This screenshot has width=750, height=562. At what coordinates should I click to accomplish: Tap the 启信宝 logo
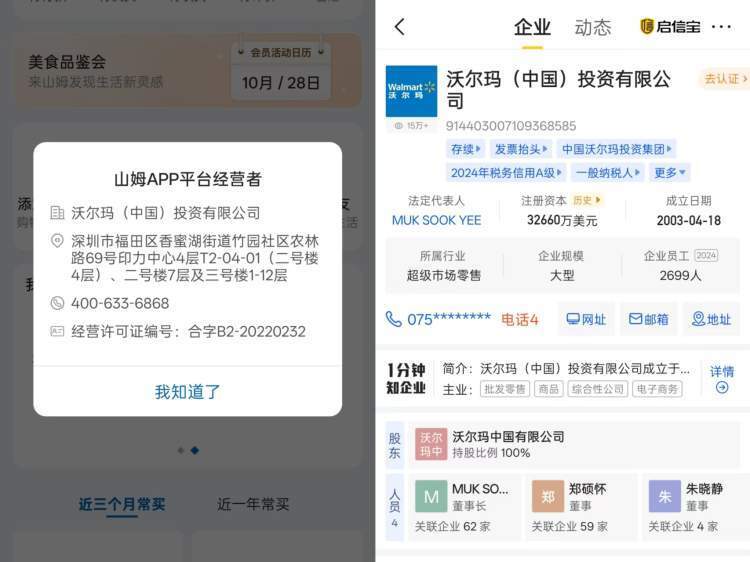pos(670,26)
